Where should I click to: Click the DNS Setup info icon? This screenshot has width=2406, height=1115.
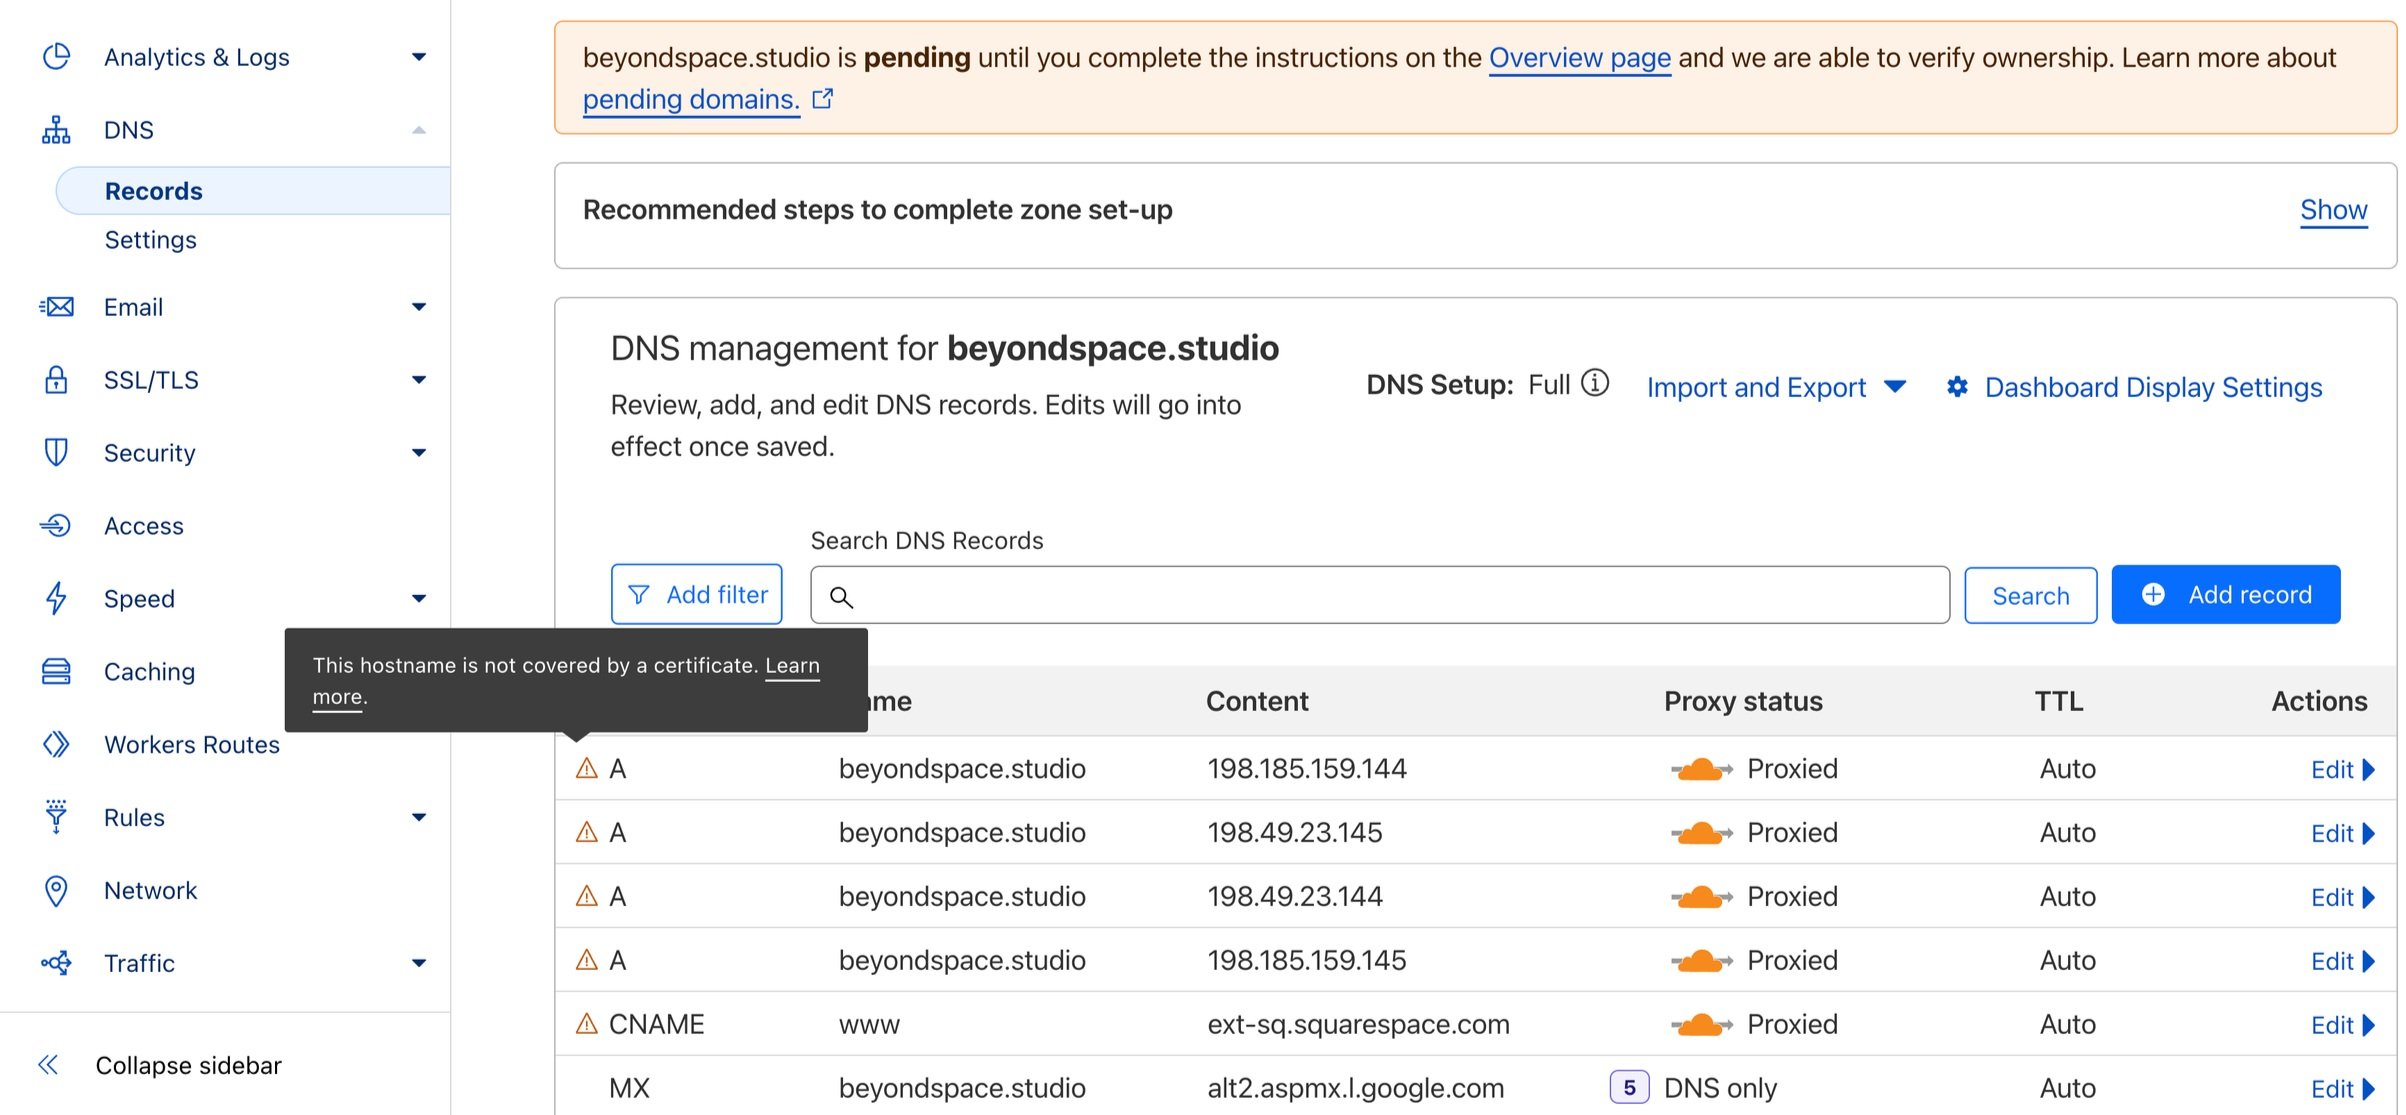click(x=1595, y=383)
